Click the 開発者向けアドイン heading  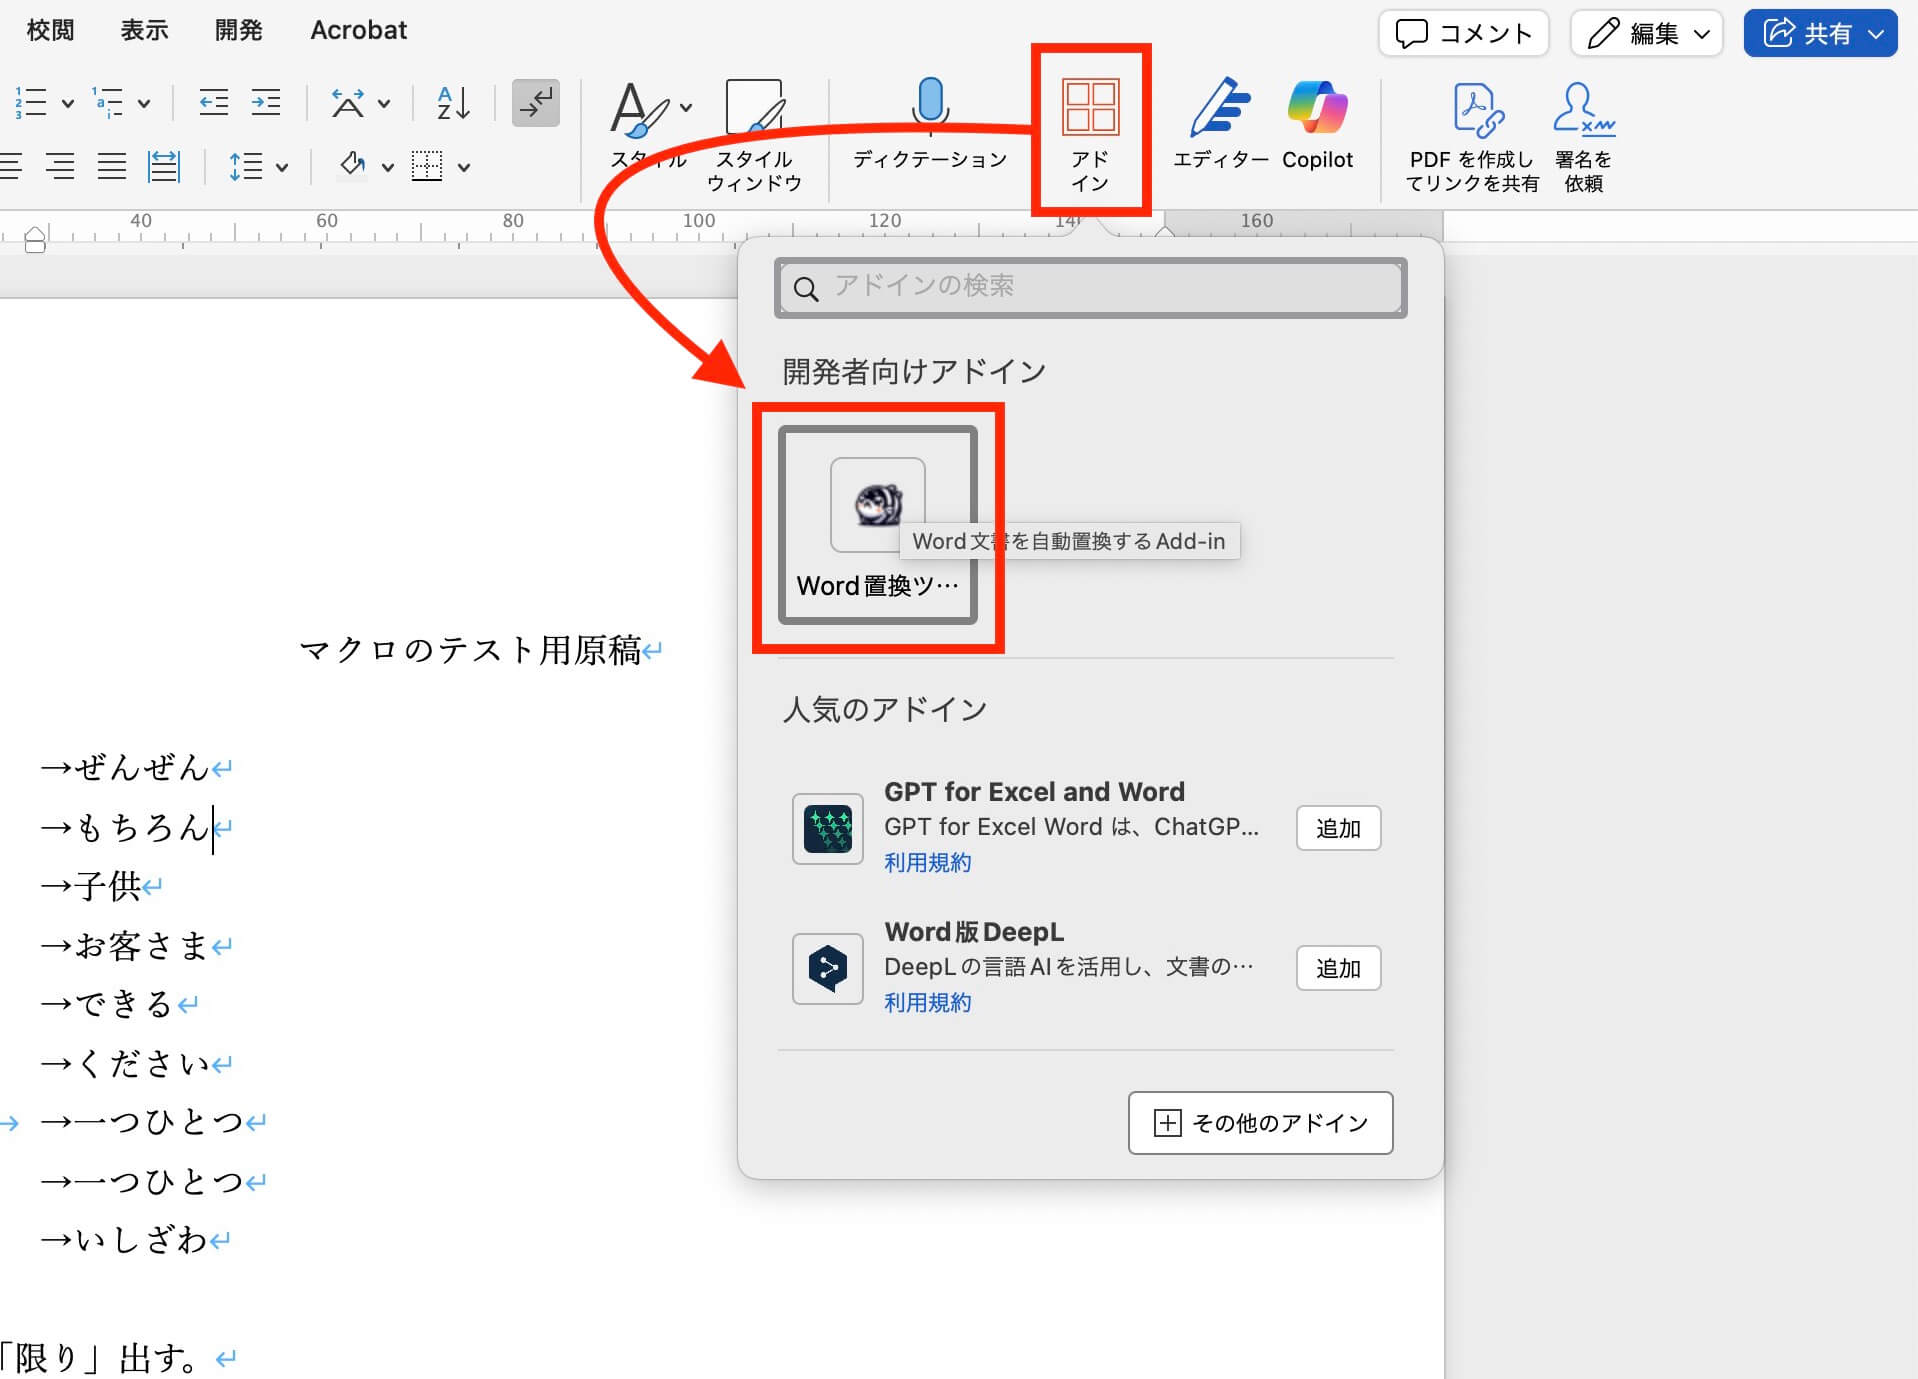point(914,372)
